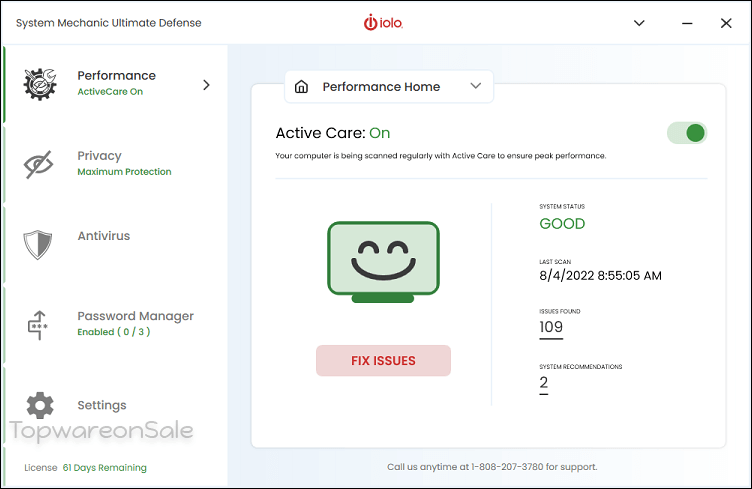Open the 109 issues found link
The width and height of the screenshot is (752, 489).
tap(551, 327)
